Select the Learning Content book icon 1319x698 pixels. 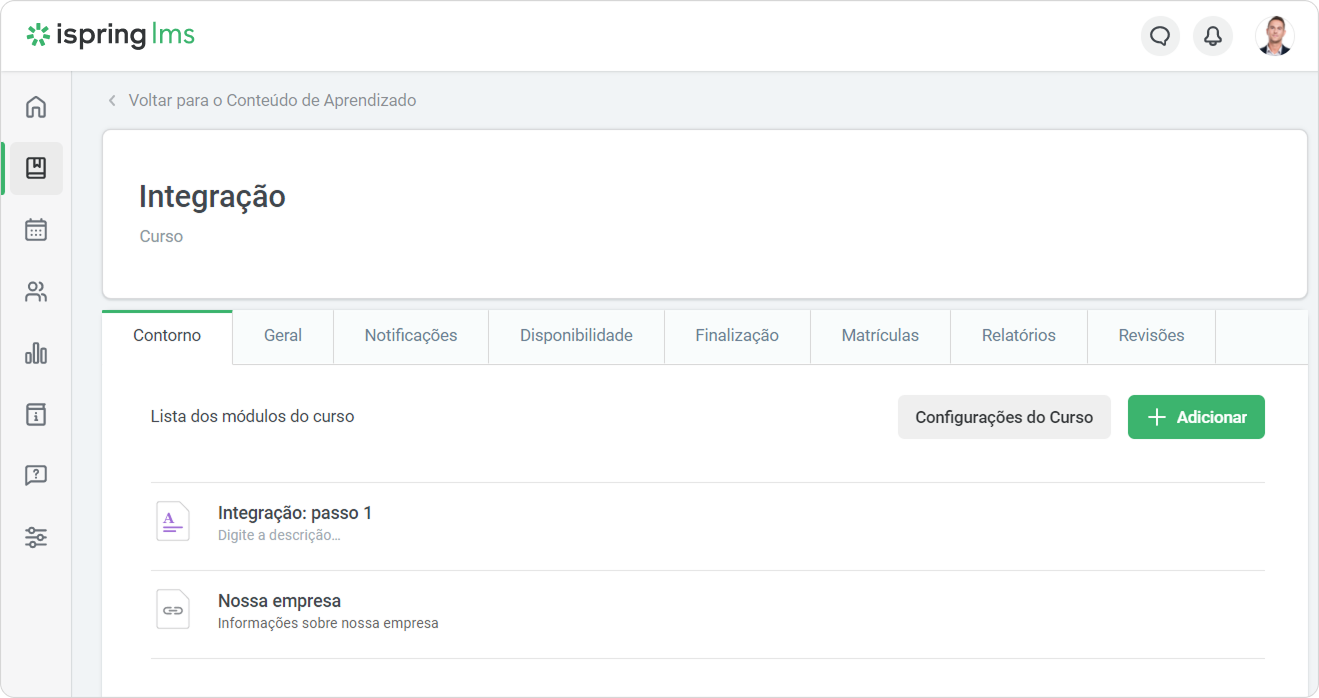(x=36, y=168)
